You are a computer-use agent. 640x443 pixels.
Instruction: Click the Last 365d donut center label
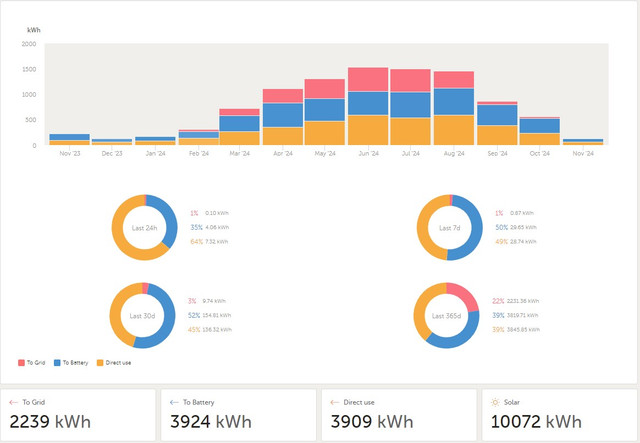click(447, 316)
